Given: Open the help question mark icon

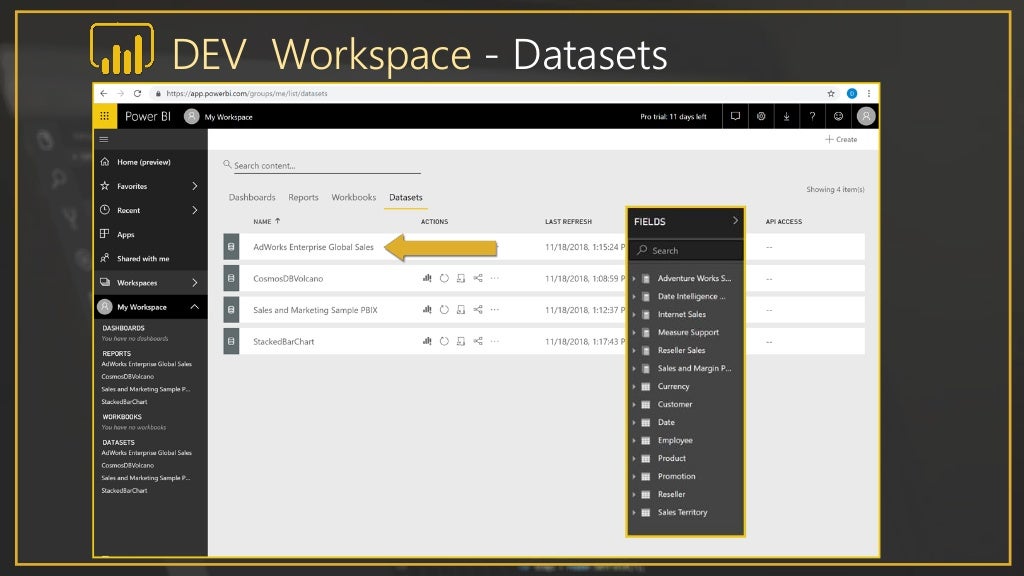Looking at the screenshot, I should tap(812, 116).
